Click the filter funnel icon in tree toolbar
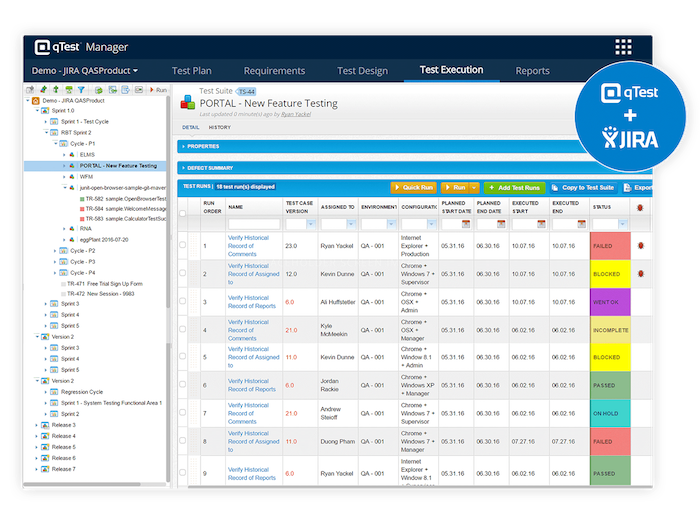 click(x=81, y=90)
